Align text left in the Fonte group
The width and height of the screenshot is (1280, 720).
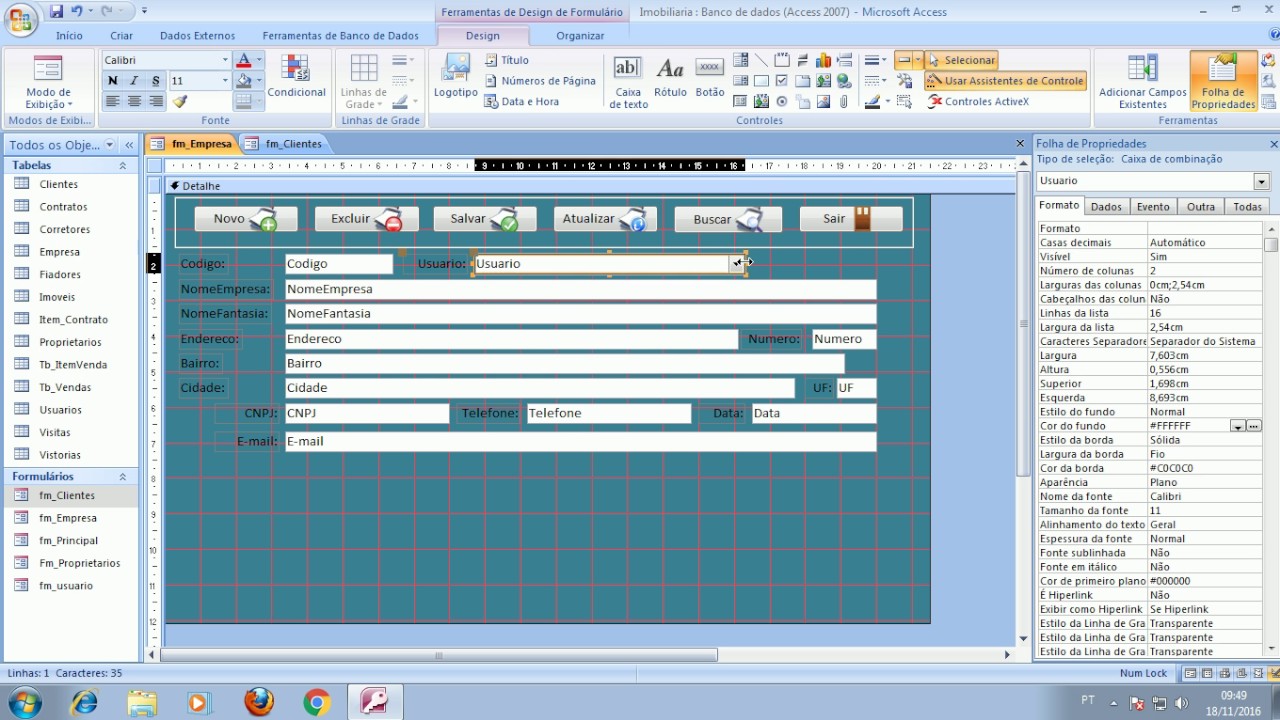[x=112, y=101]
